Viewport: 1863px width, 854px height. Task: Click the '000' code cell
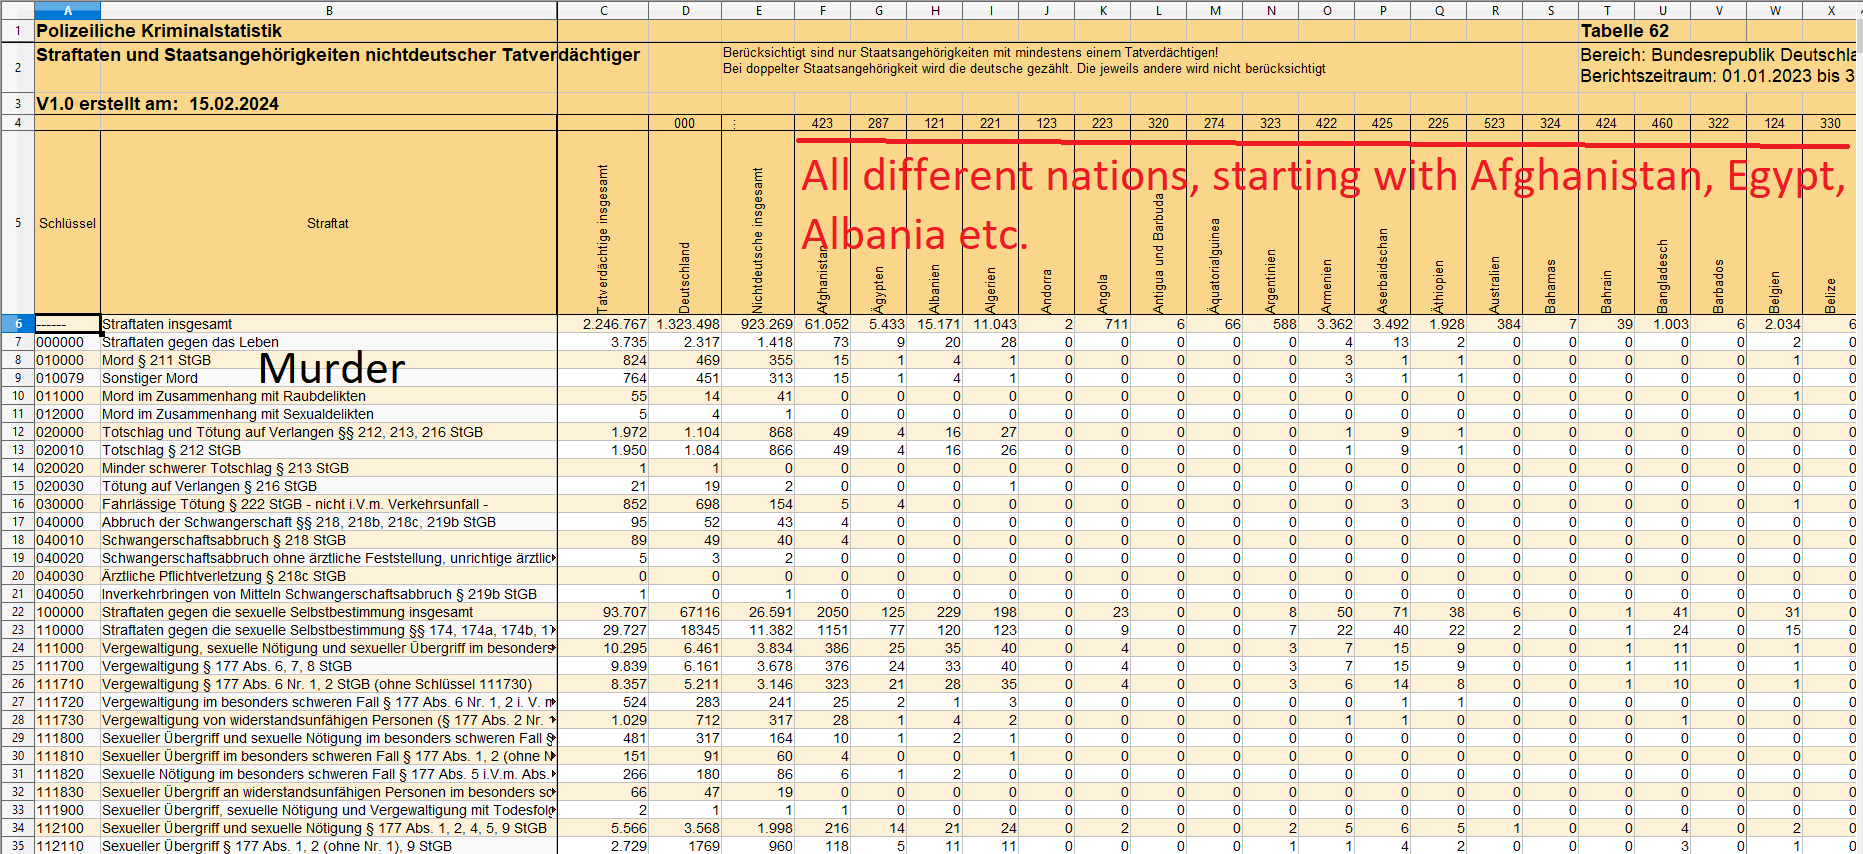tap(684, 123)
